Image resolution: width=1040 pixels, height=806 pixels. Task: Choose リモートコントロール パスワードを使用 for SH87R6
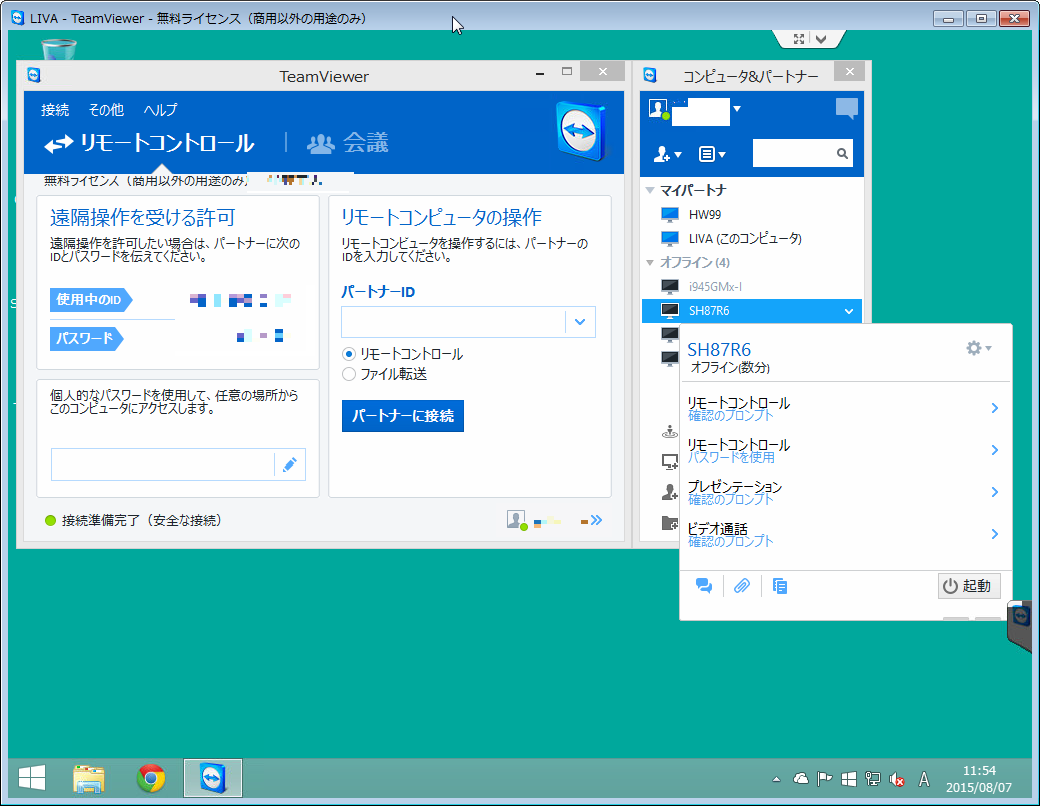coord(843,450)
